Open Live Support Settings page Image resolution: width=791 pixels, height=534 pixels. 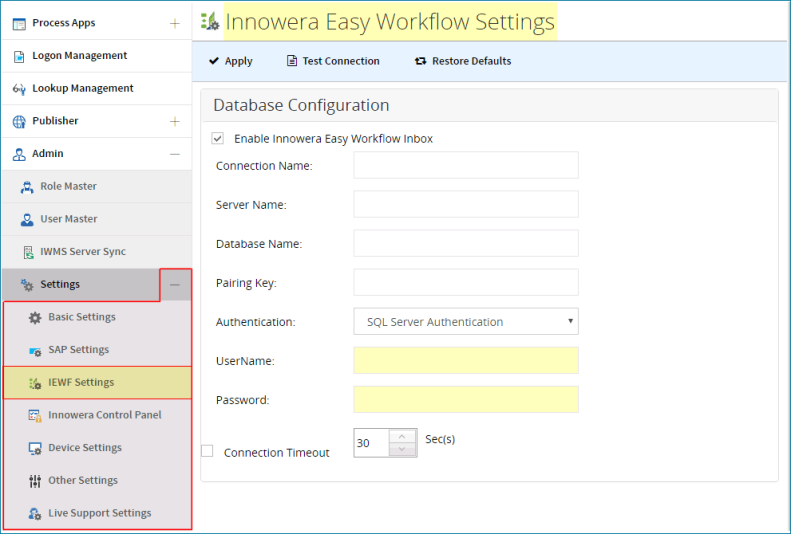pyautogui.click(x=97, y=513)
